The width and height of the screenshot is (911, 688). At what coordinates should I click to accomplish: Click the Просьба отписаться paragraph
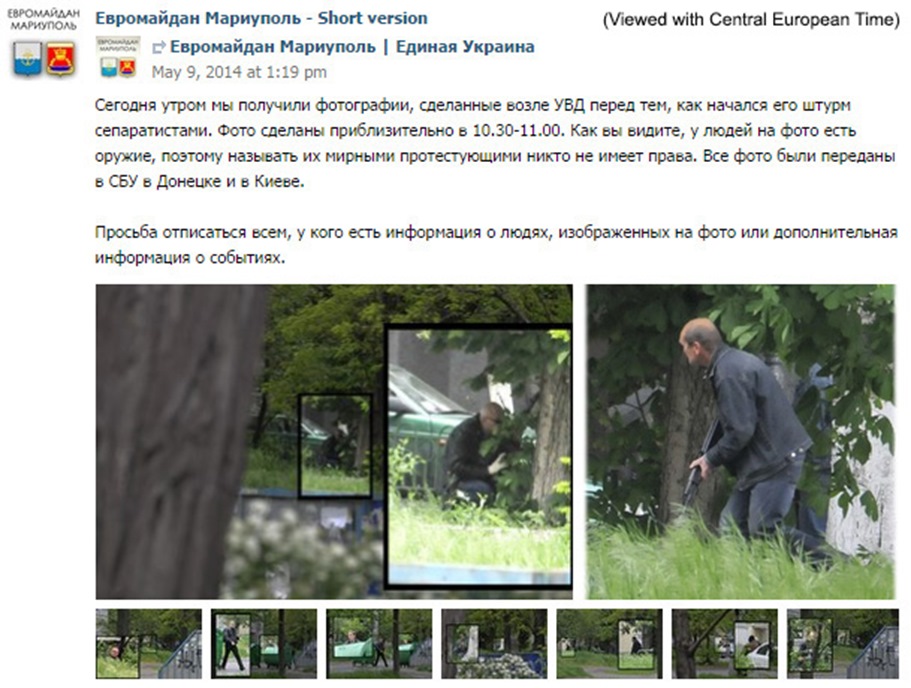496,245
